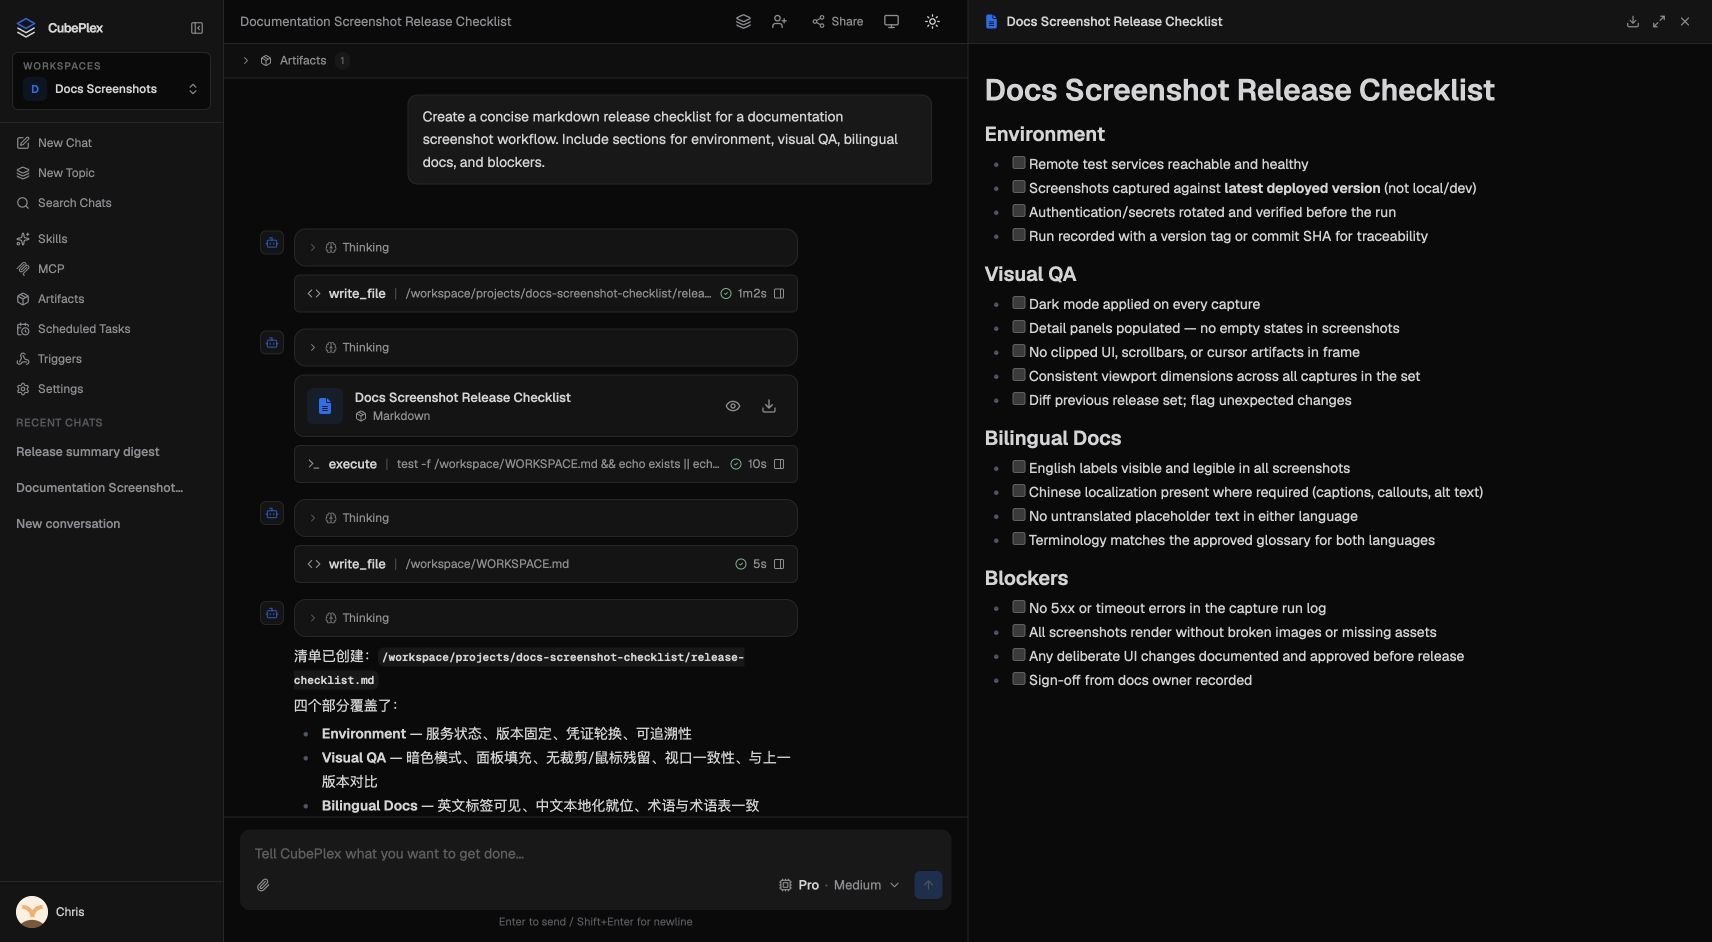Viewport: 1712px width, 942px height.
Task: Expand the Artifacts bar chevron
Action: (x=246, y=60)
